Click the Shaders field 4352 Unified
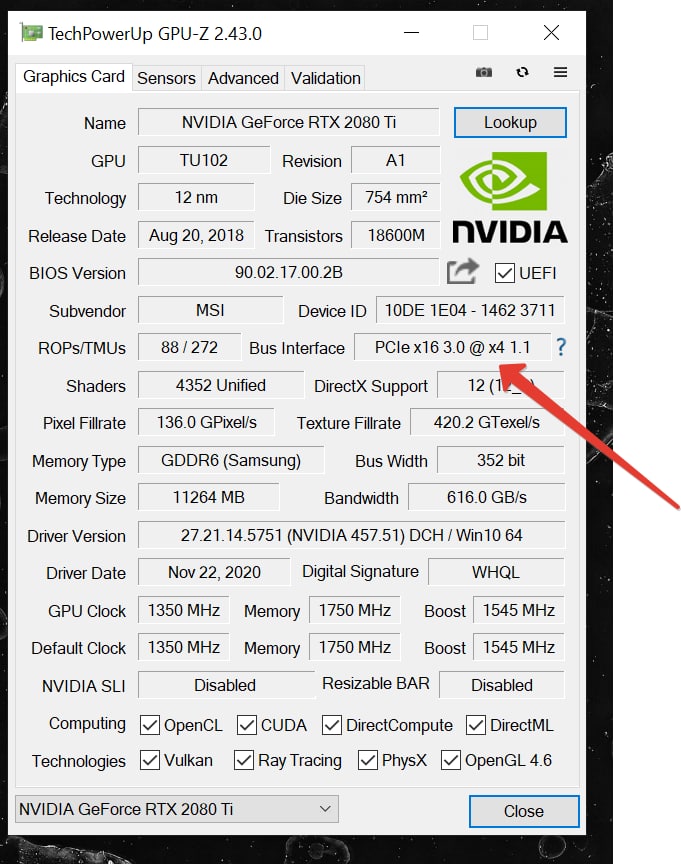Screen dimensions: 681x864 221,385
